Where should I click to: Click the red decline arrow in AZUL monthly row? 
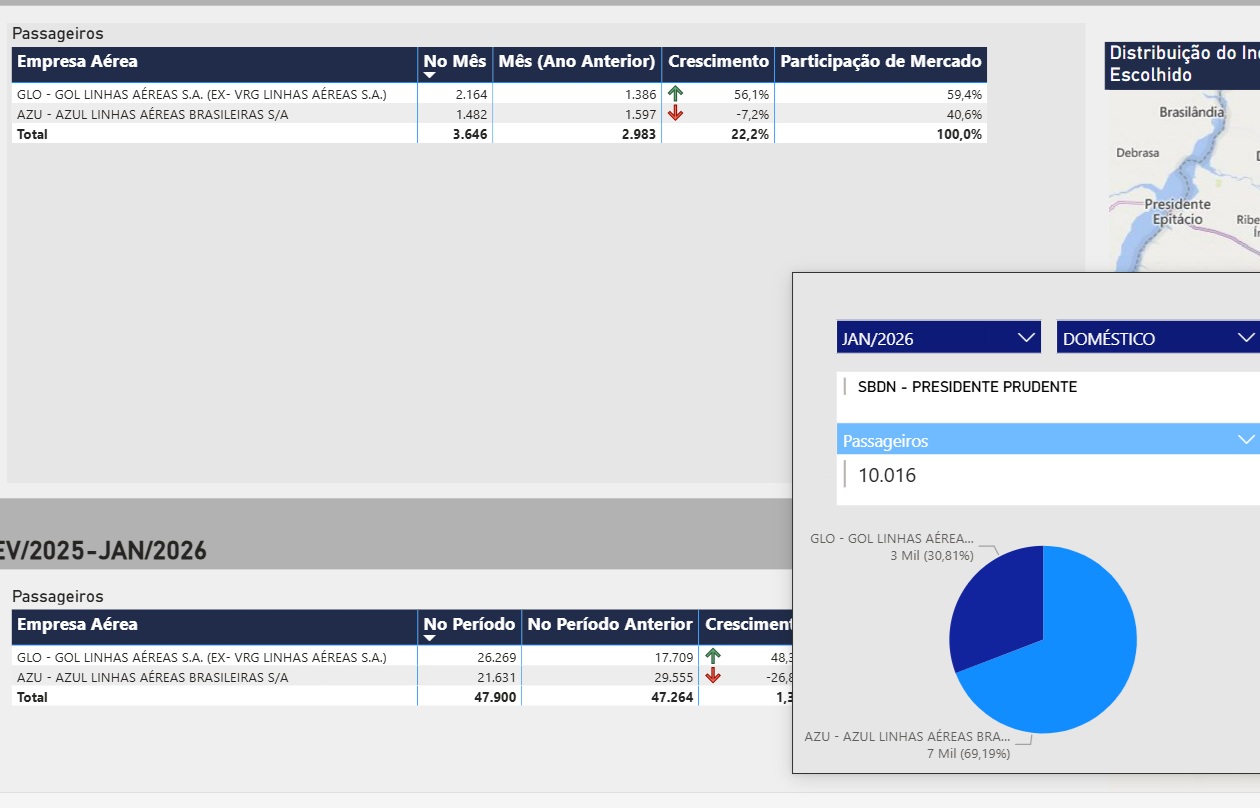pos(676,114)
